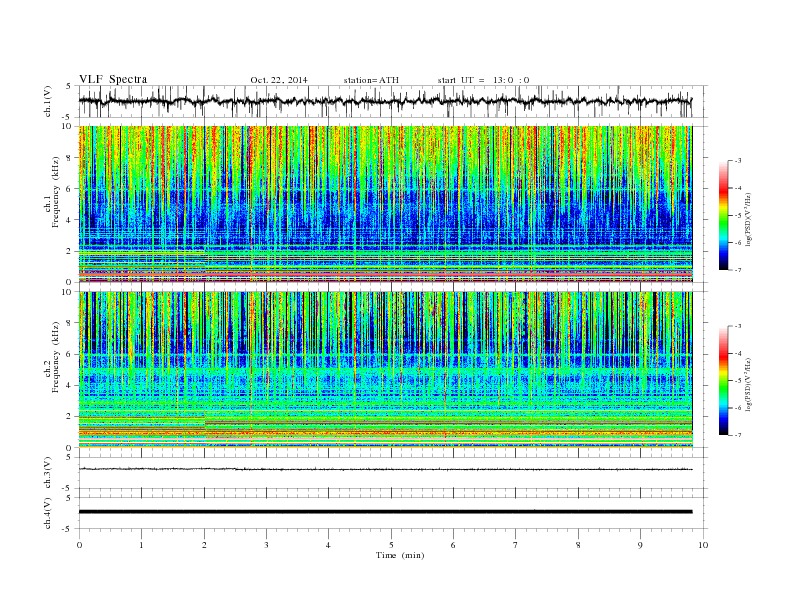Click the "0" tick on the time axis
Image resolution: width=792 pixels, height=612 pixels.
point(79,545)
